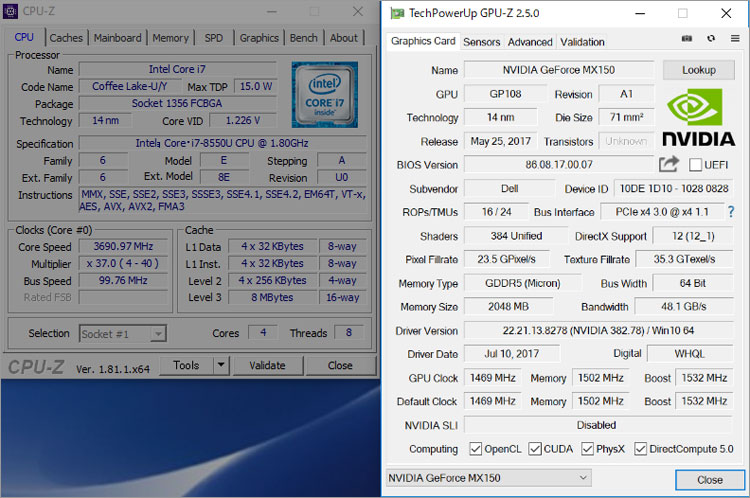Click Code Name field Coffee Lake-U/Y
Screen dimensions: 750x498
click(130, 86)
